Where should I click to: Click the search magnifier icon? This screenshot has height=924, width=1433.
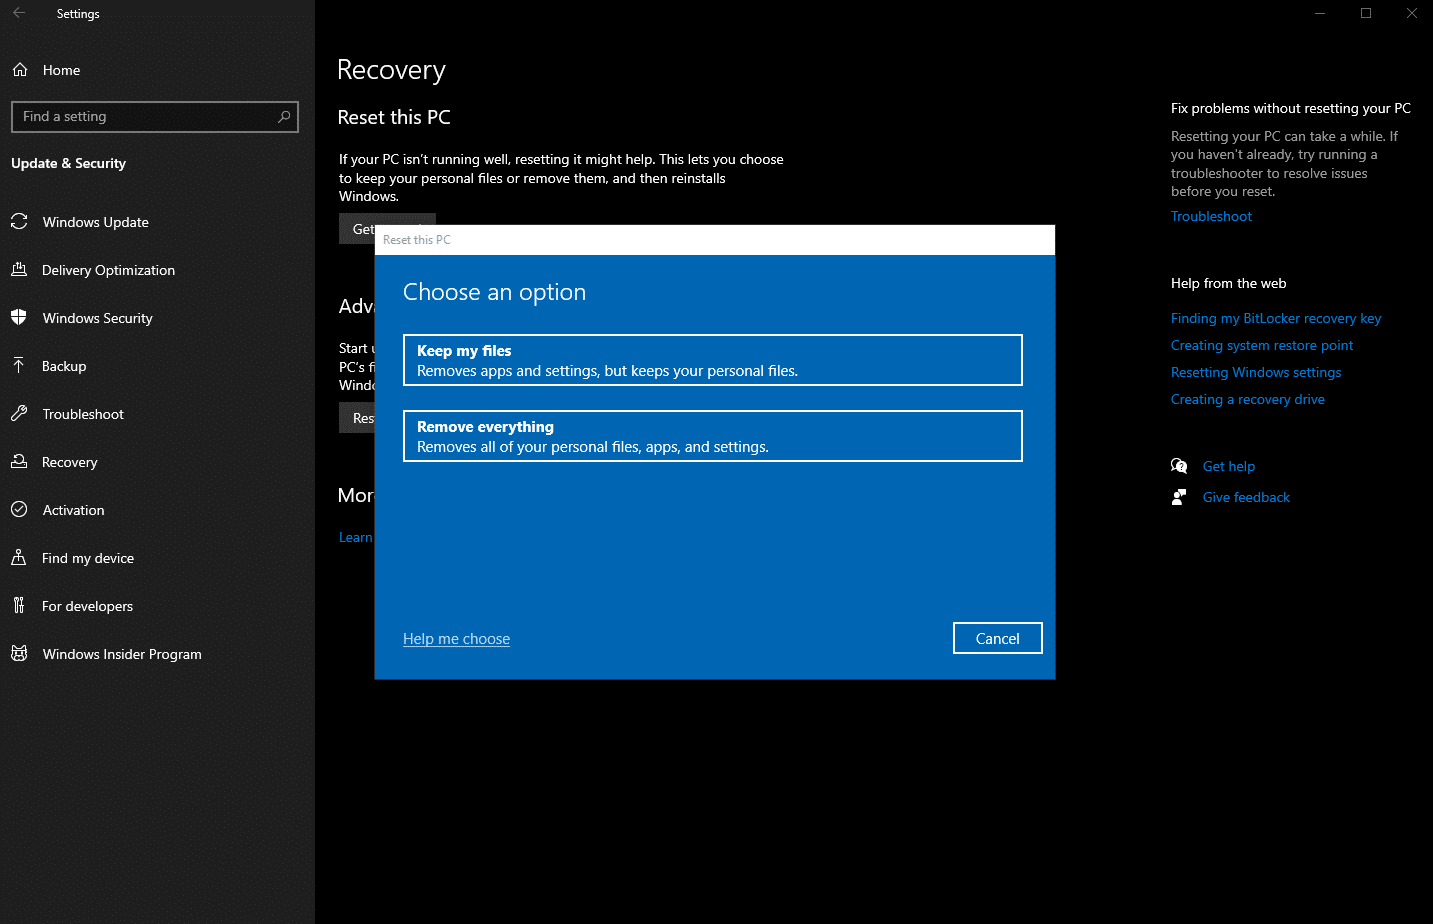tap(284, 117)
